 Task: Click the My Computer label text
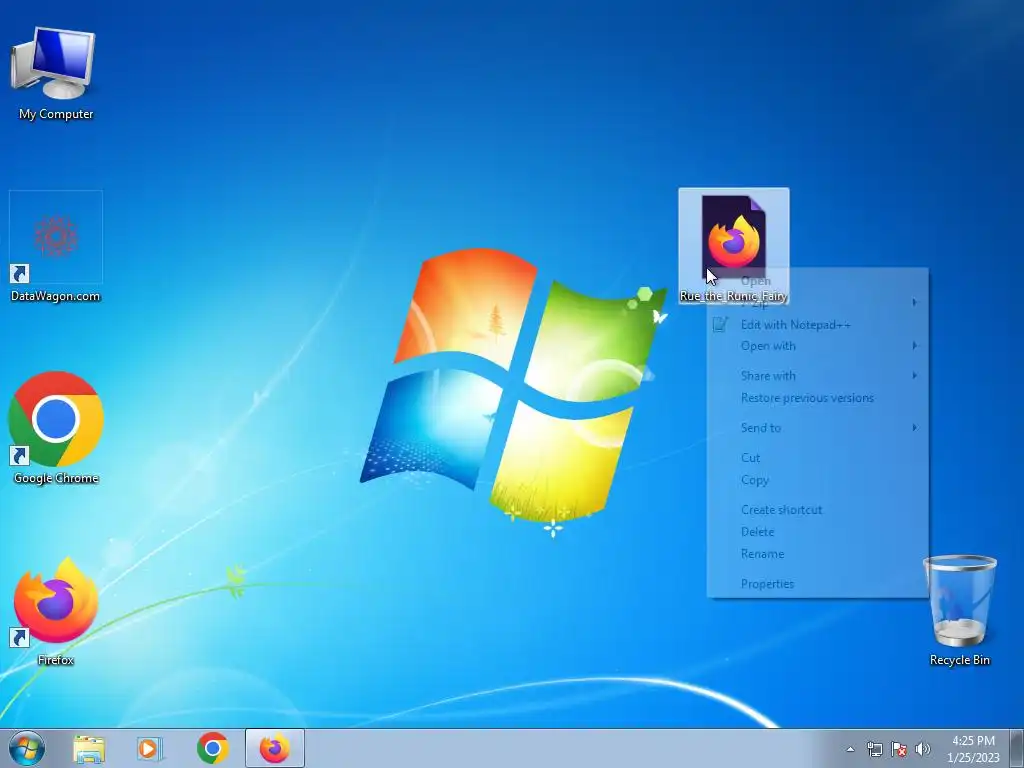56,114
